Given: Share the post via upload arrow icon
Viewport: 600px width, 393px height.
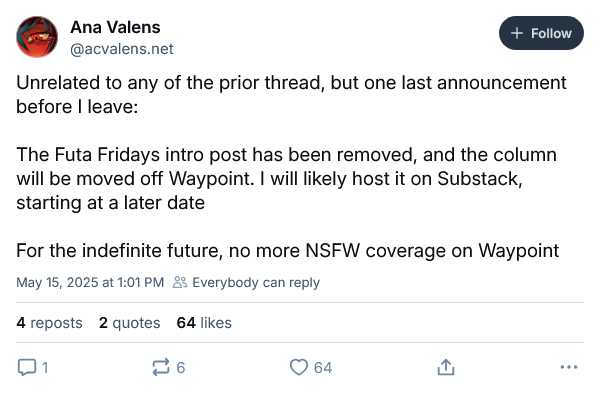Looking at the screenshot, I should [446, 367].
